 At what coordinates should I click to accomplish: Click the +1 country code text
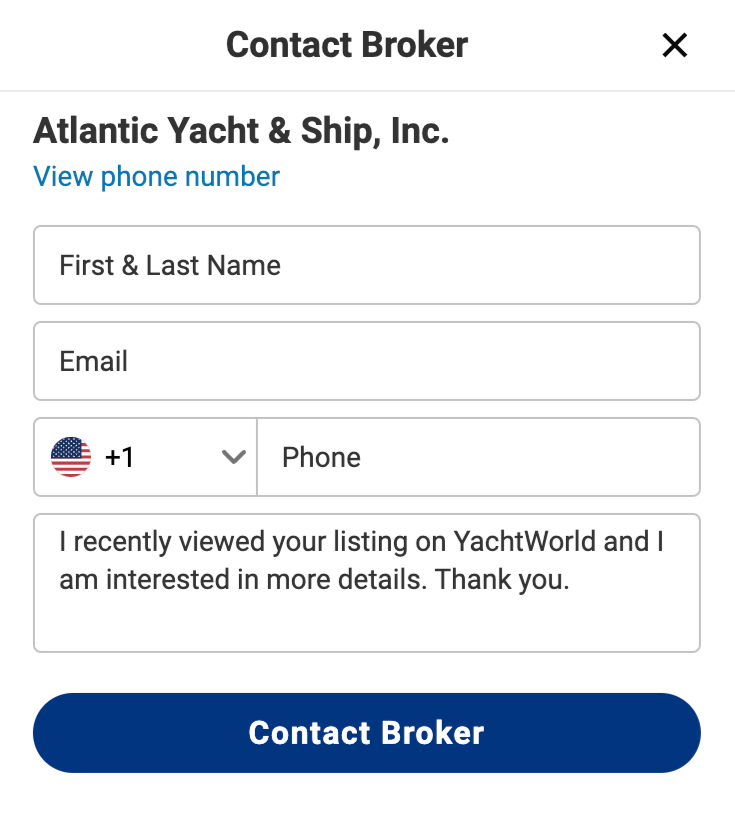pyautogui.click(x=120, y=457)
